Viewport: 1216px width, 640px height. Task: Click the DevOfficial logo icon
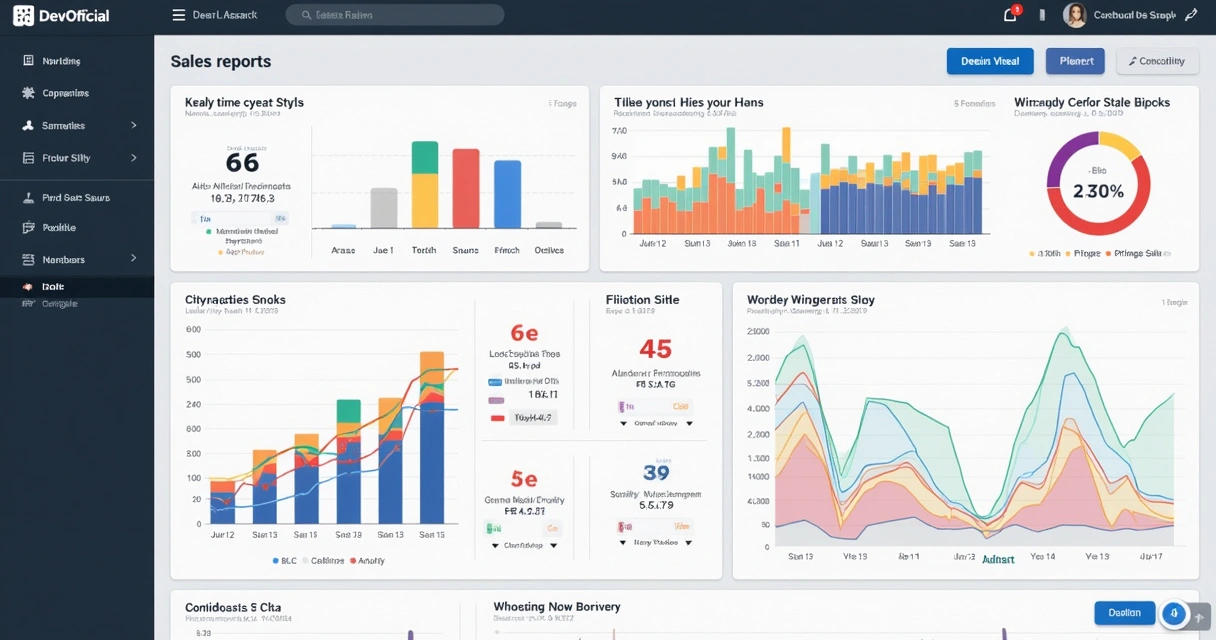click(x=23, y=15)
